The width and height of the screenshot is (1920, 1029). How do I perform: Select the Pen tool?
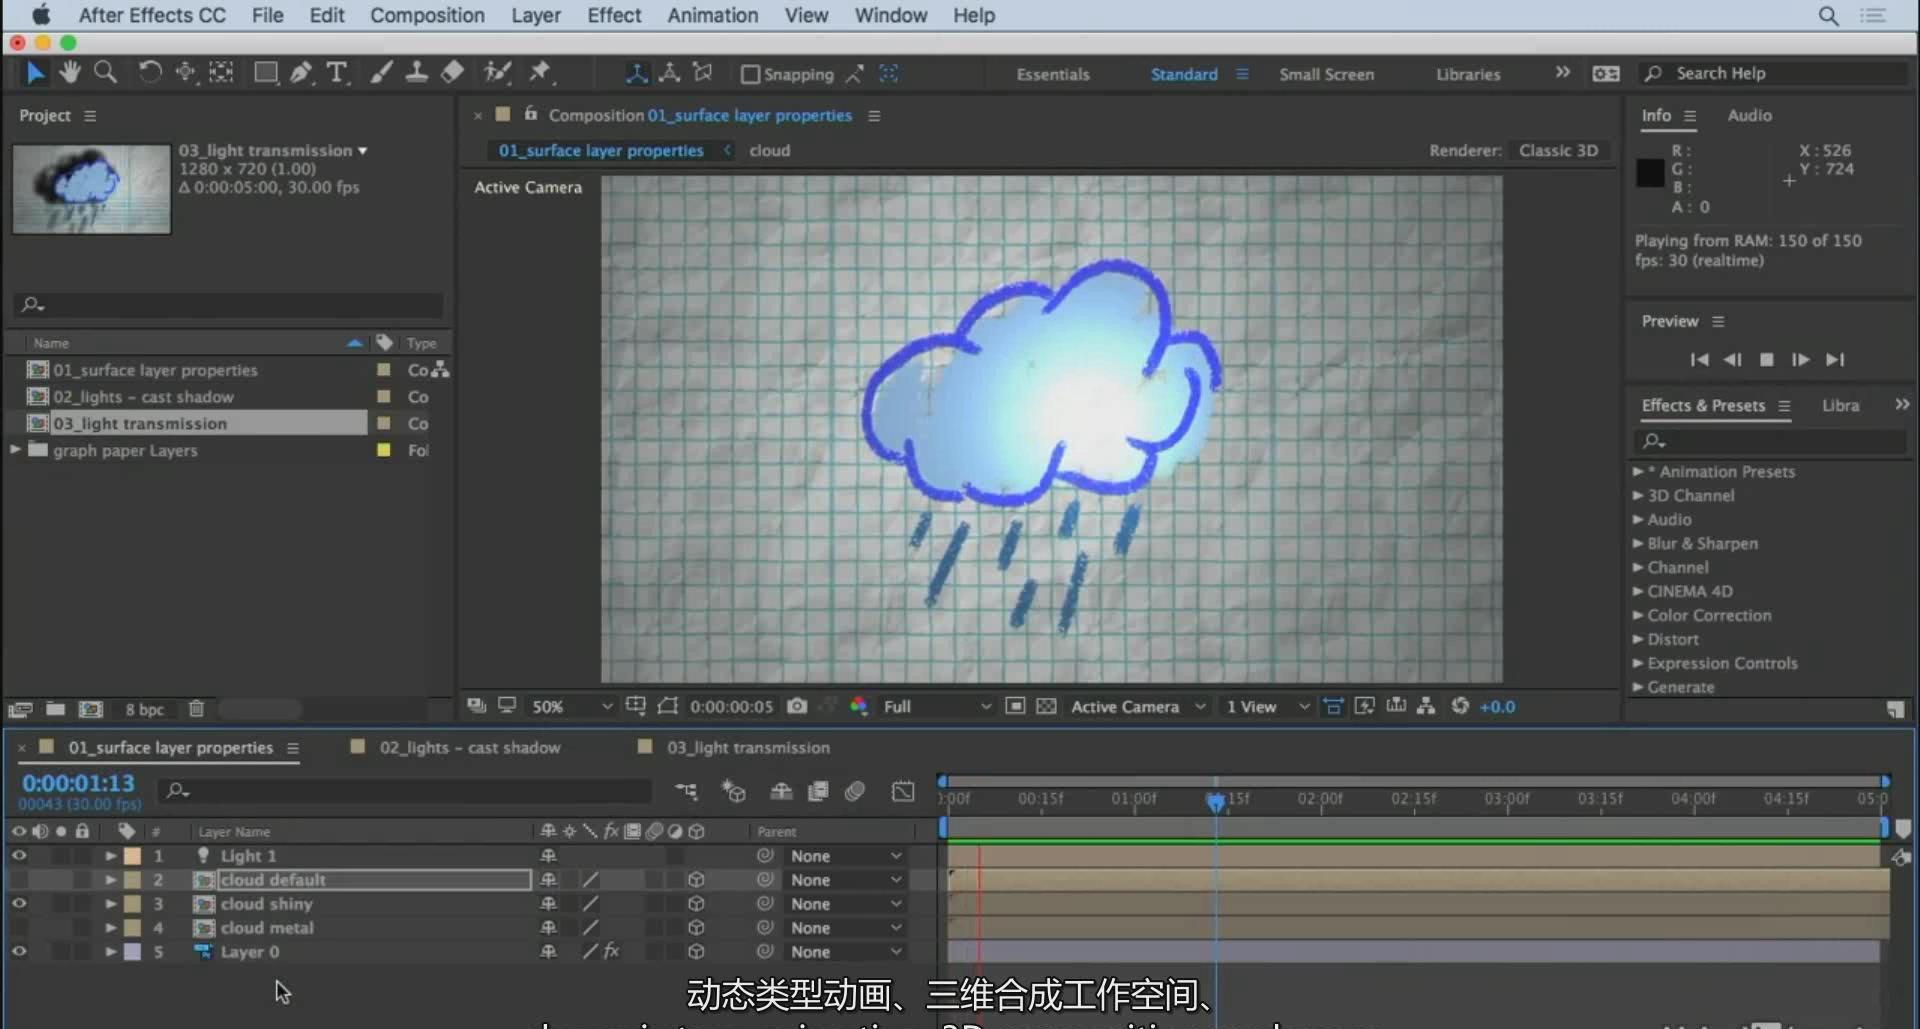[300, 72]
